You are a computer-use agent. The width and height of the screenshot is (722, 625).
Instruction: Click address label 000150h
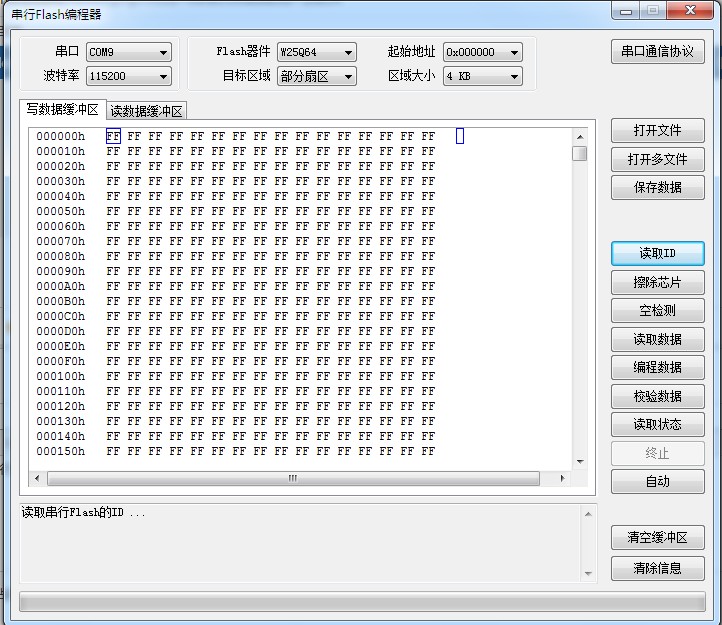61,451
